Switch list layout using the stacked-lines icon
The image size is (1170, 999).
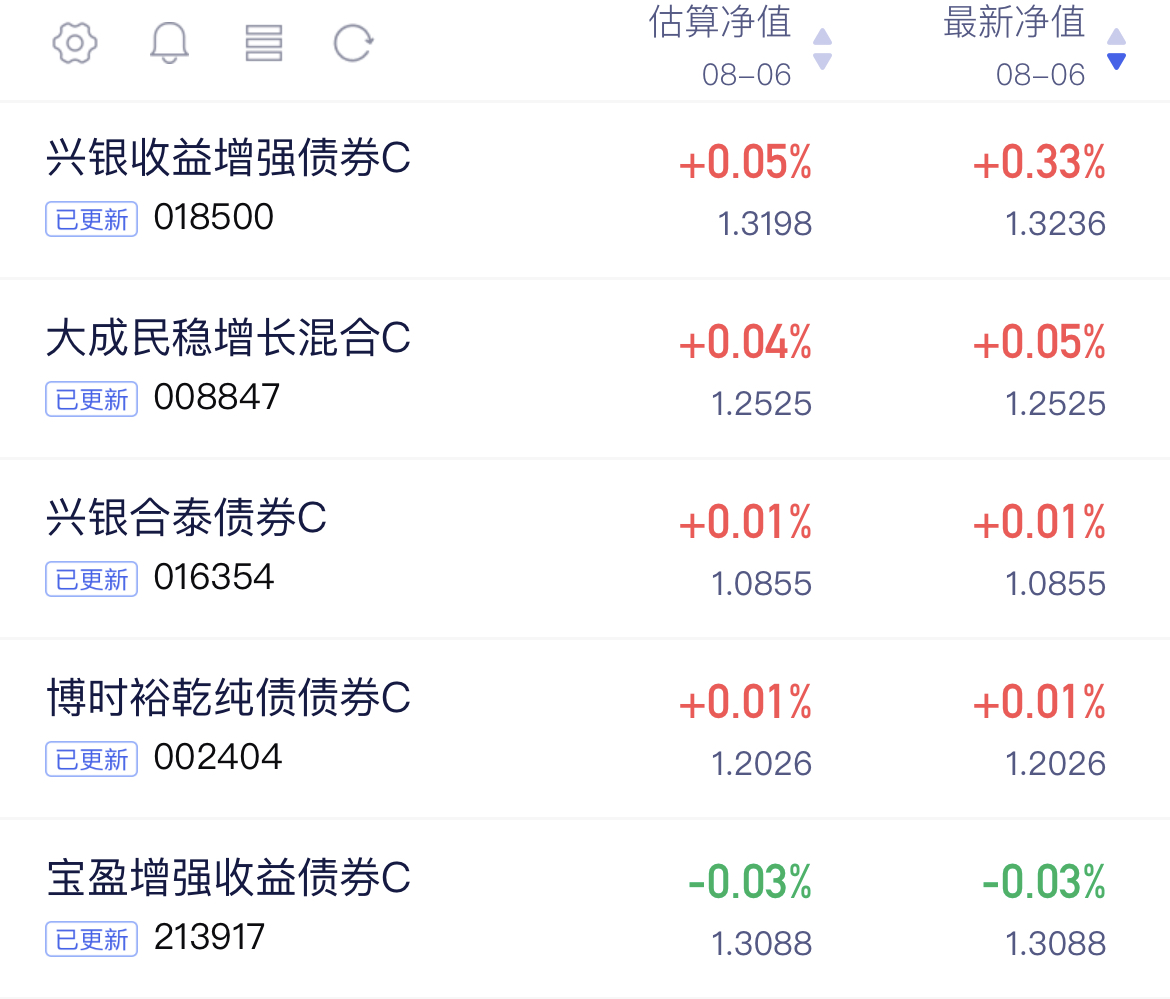[263, 43]
